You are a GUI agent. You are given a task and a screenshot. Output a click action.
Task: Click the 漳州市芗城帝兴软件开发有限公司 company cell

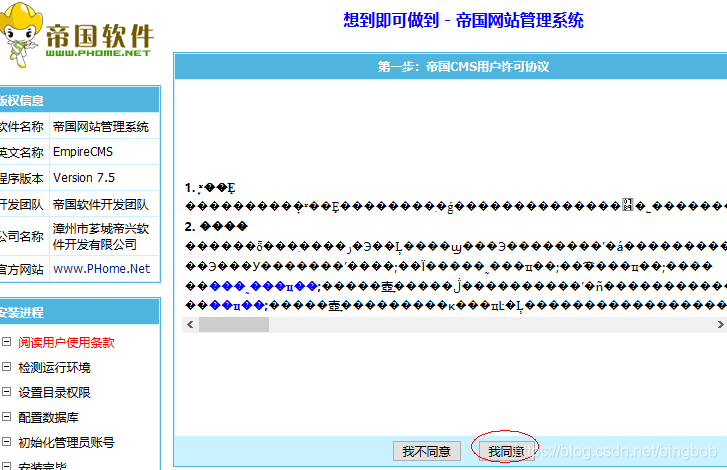click(104, 236)
